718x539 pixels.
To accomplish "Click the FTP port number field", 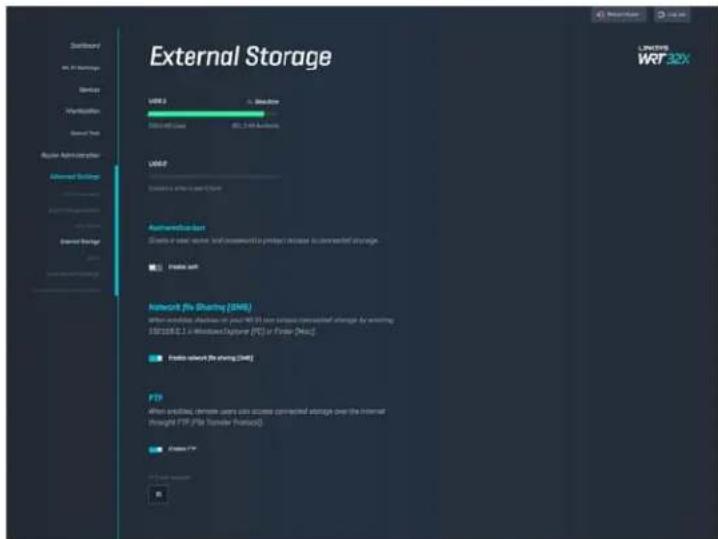I will click(x=158, y=494).
